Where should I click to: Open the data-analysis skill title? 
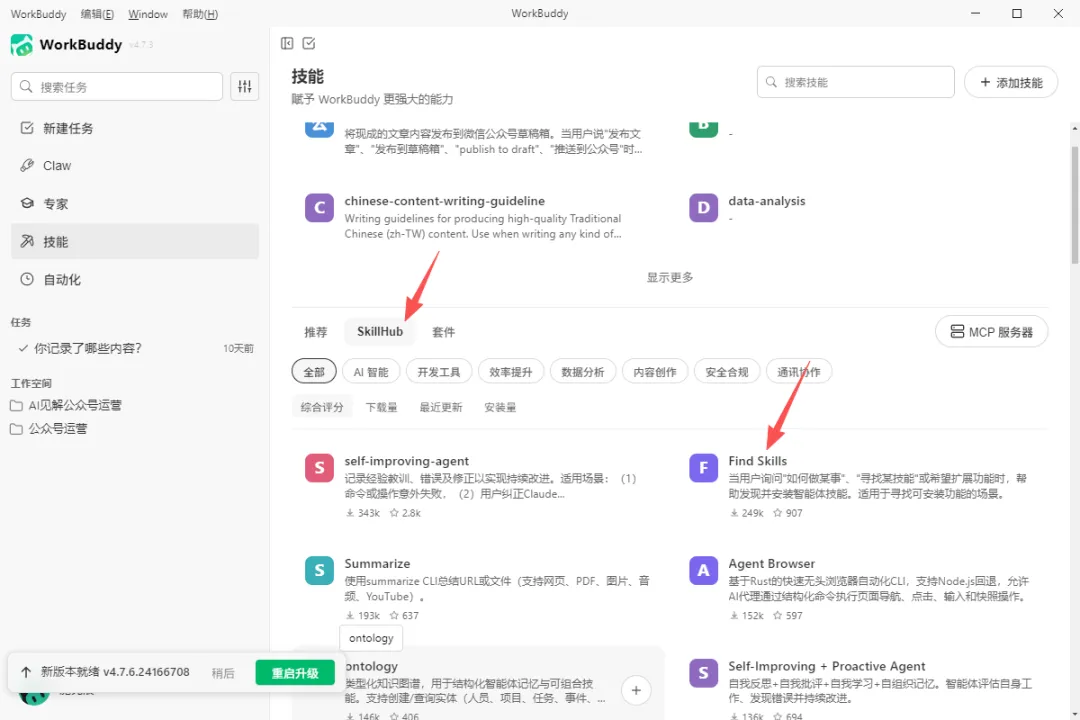point(767,201)
